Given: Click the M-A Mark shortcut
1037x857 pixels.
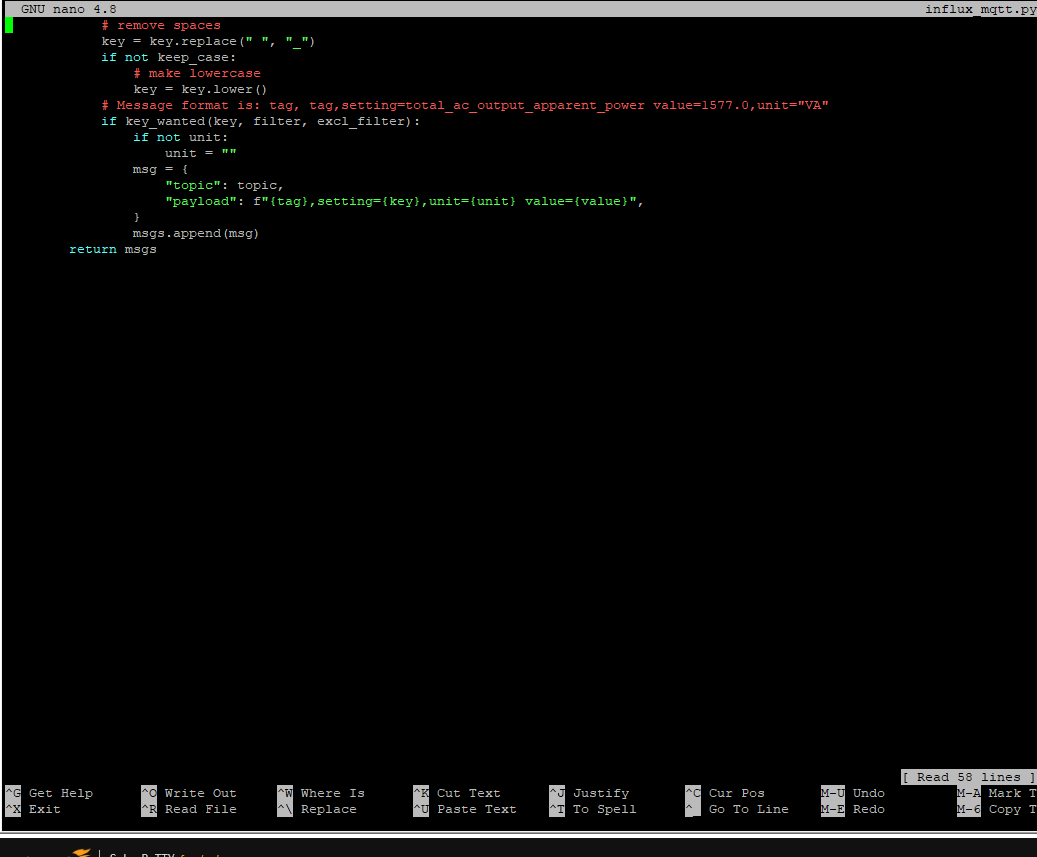Looking at the screenshot, I should pos(997,793).
